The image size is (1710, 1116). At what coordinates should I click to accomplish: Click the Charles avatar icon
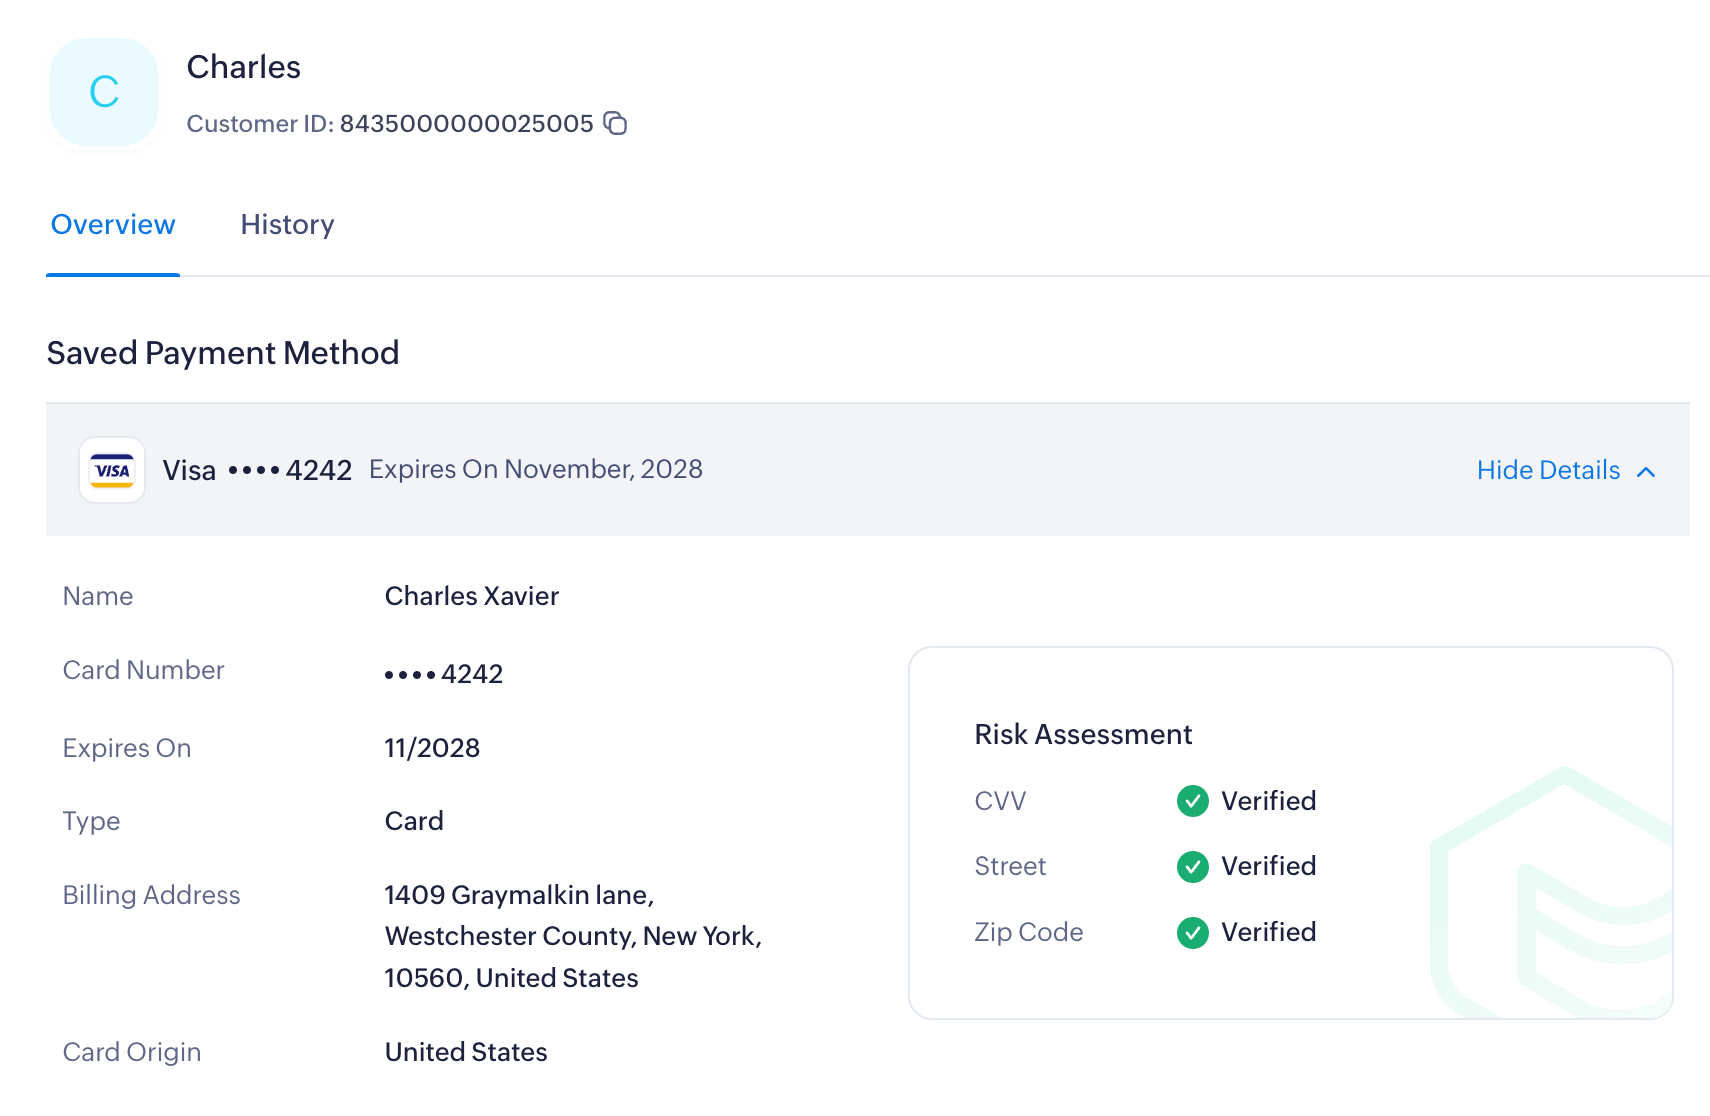coord(104,92)
